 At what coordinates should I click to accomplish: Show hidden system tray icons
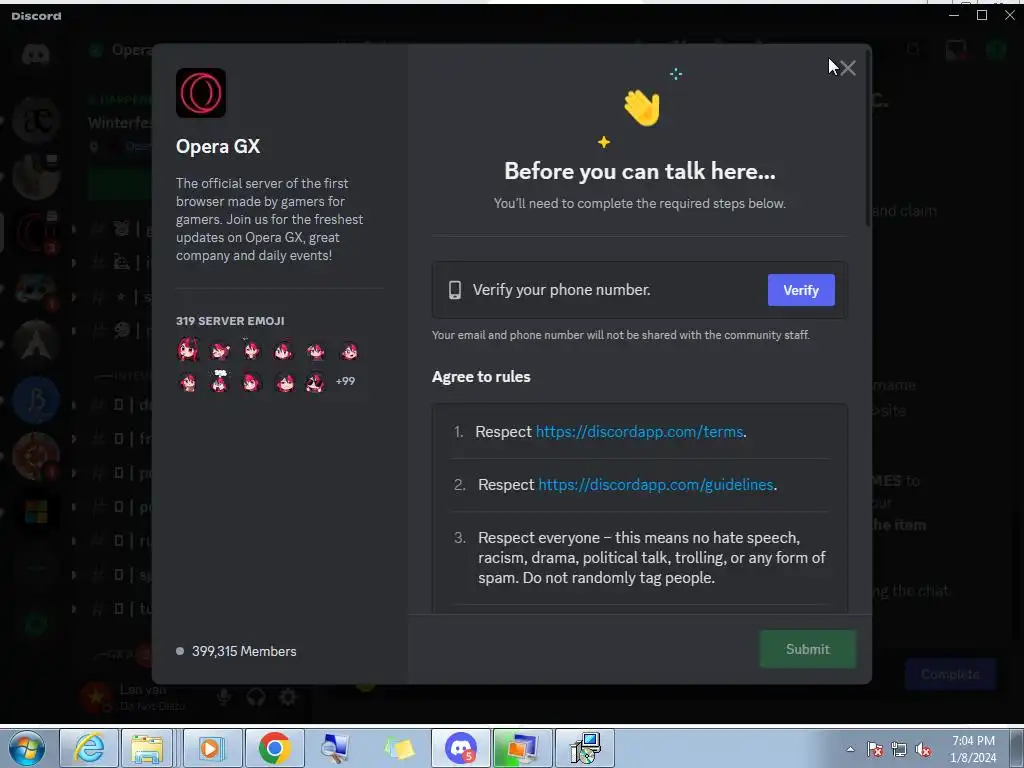coord(850,749)
